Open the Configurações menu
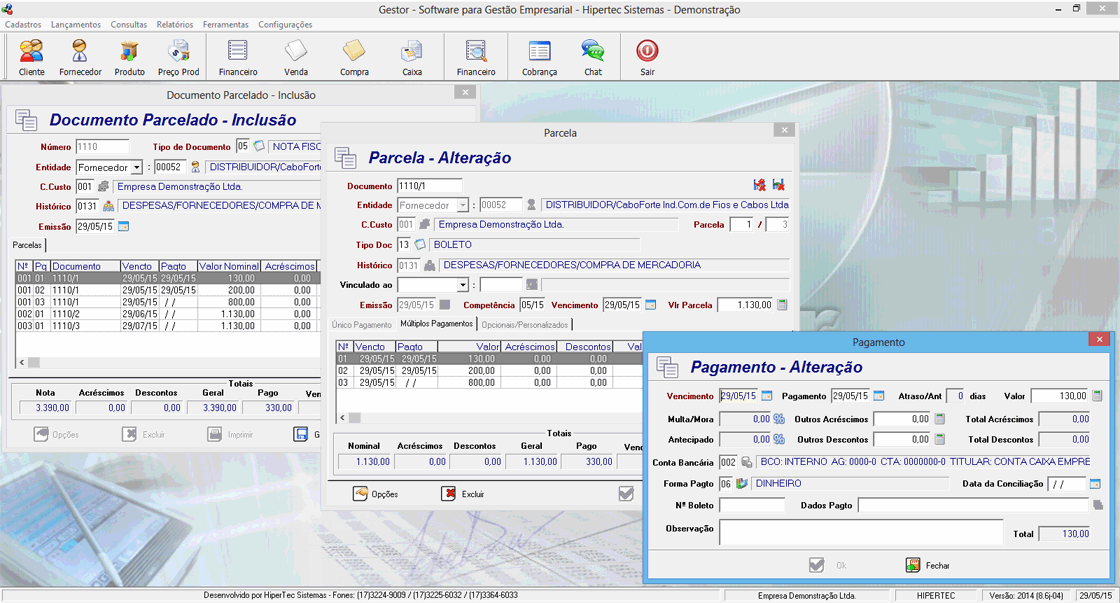 pyautogui.click(x=285, y=24)
